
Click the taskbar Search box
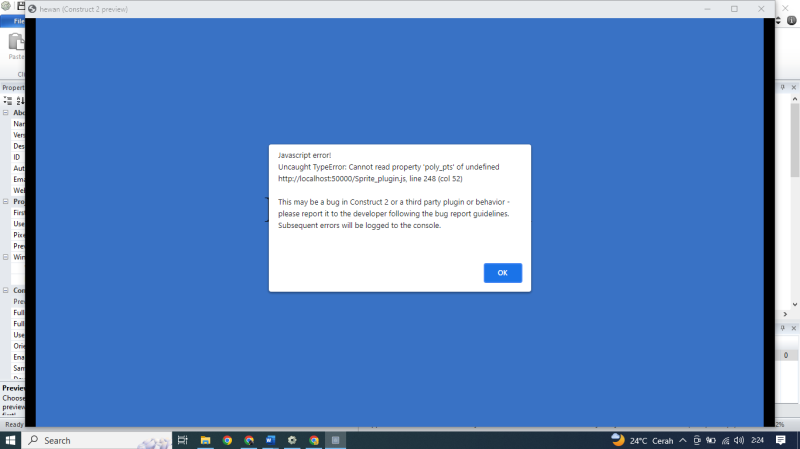pyautogui.click(x=97, y=440)
